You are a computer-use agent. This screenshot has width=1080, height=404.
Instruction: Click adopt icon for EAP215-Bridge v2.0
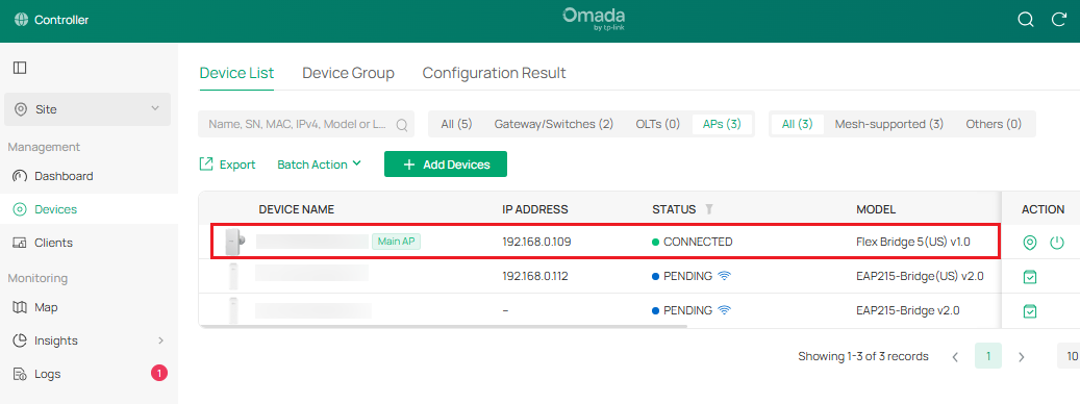pyautogui.click(x=1030, y=311)
